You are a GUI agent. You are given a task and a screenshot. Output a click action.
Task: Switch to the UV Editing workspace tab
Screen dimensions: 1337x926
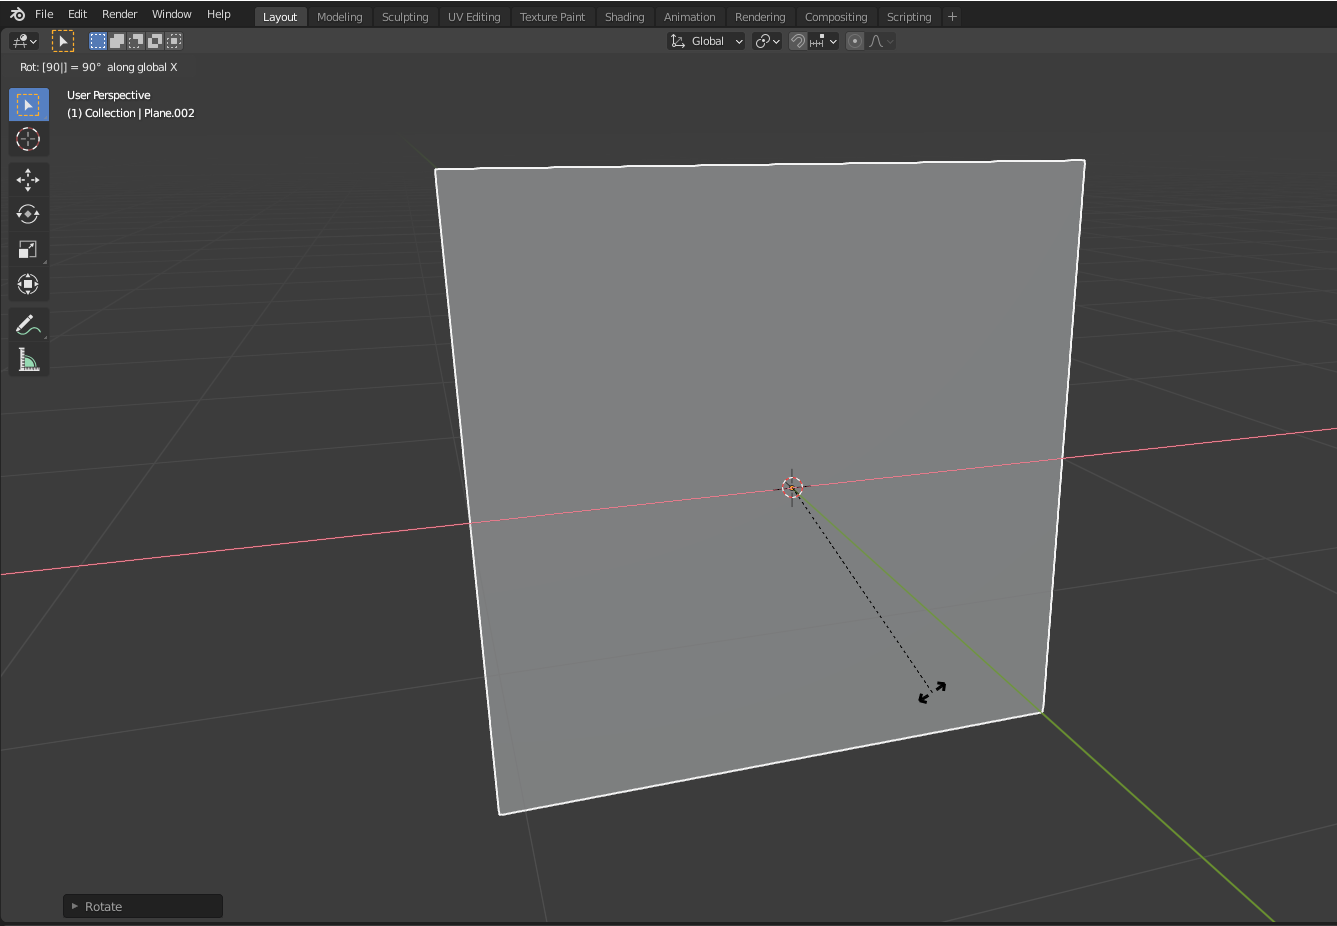(474, 17)
